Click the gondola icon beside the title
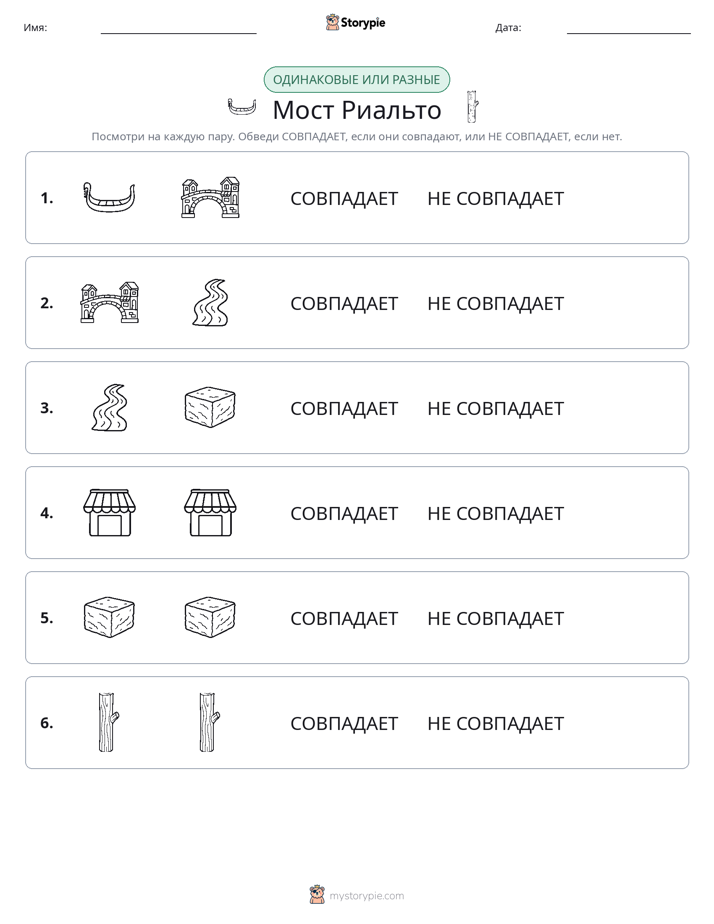Image resolution: width=714 pixels, height=924 pixels. coord(242,107)
